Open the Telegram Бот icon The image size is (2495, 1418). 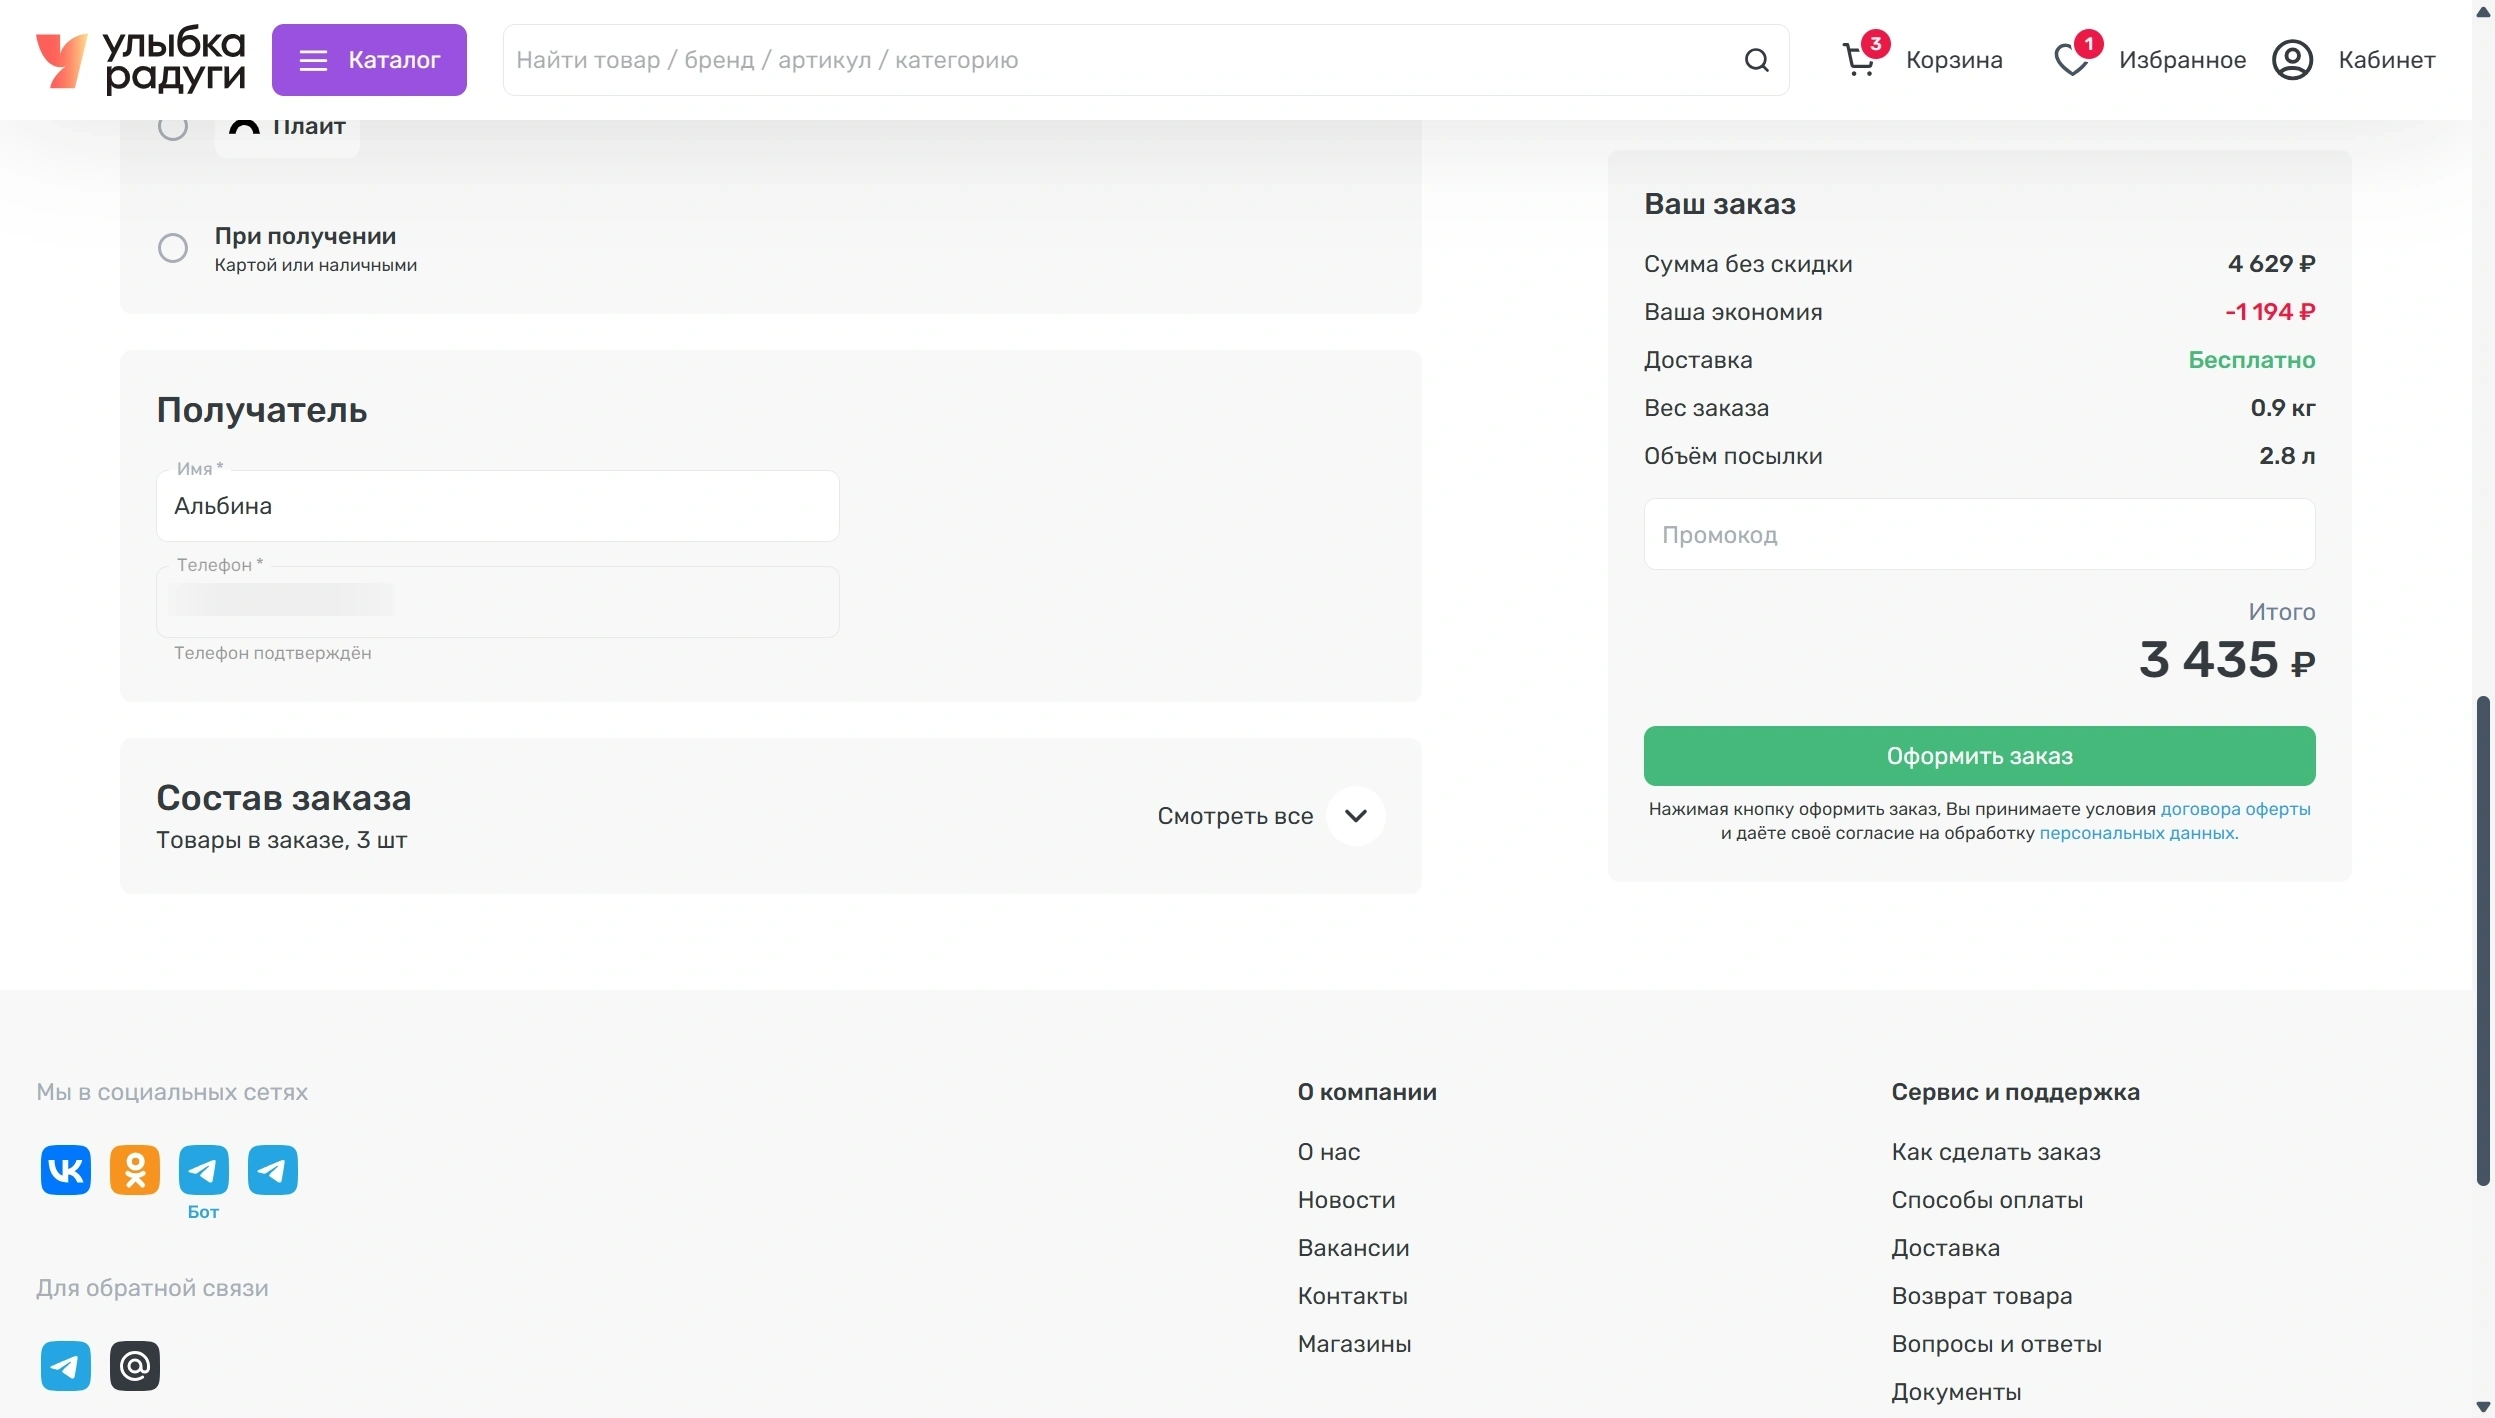(204, 1169)
